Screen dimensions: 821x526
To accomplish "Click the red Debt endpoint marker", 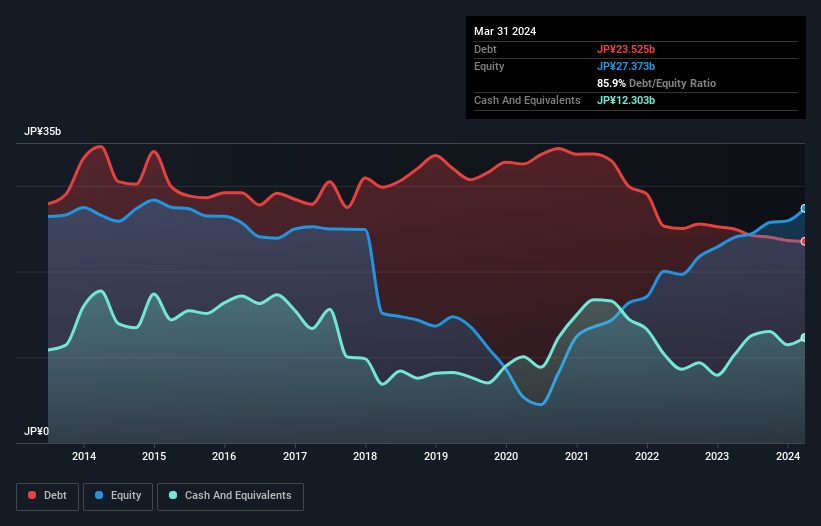I will click(804, 241).
